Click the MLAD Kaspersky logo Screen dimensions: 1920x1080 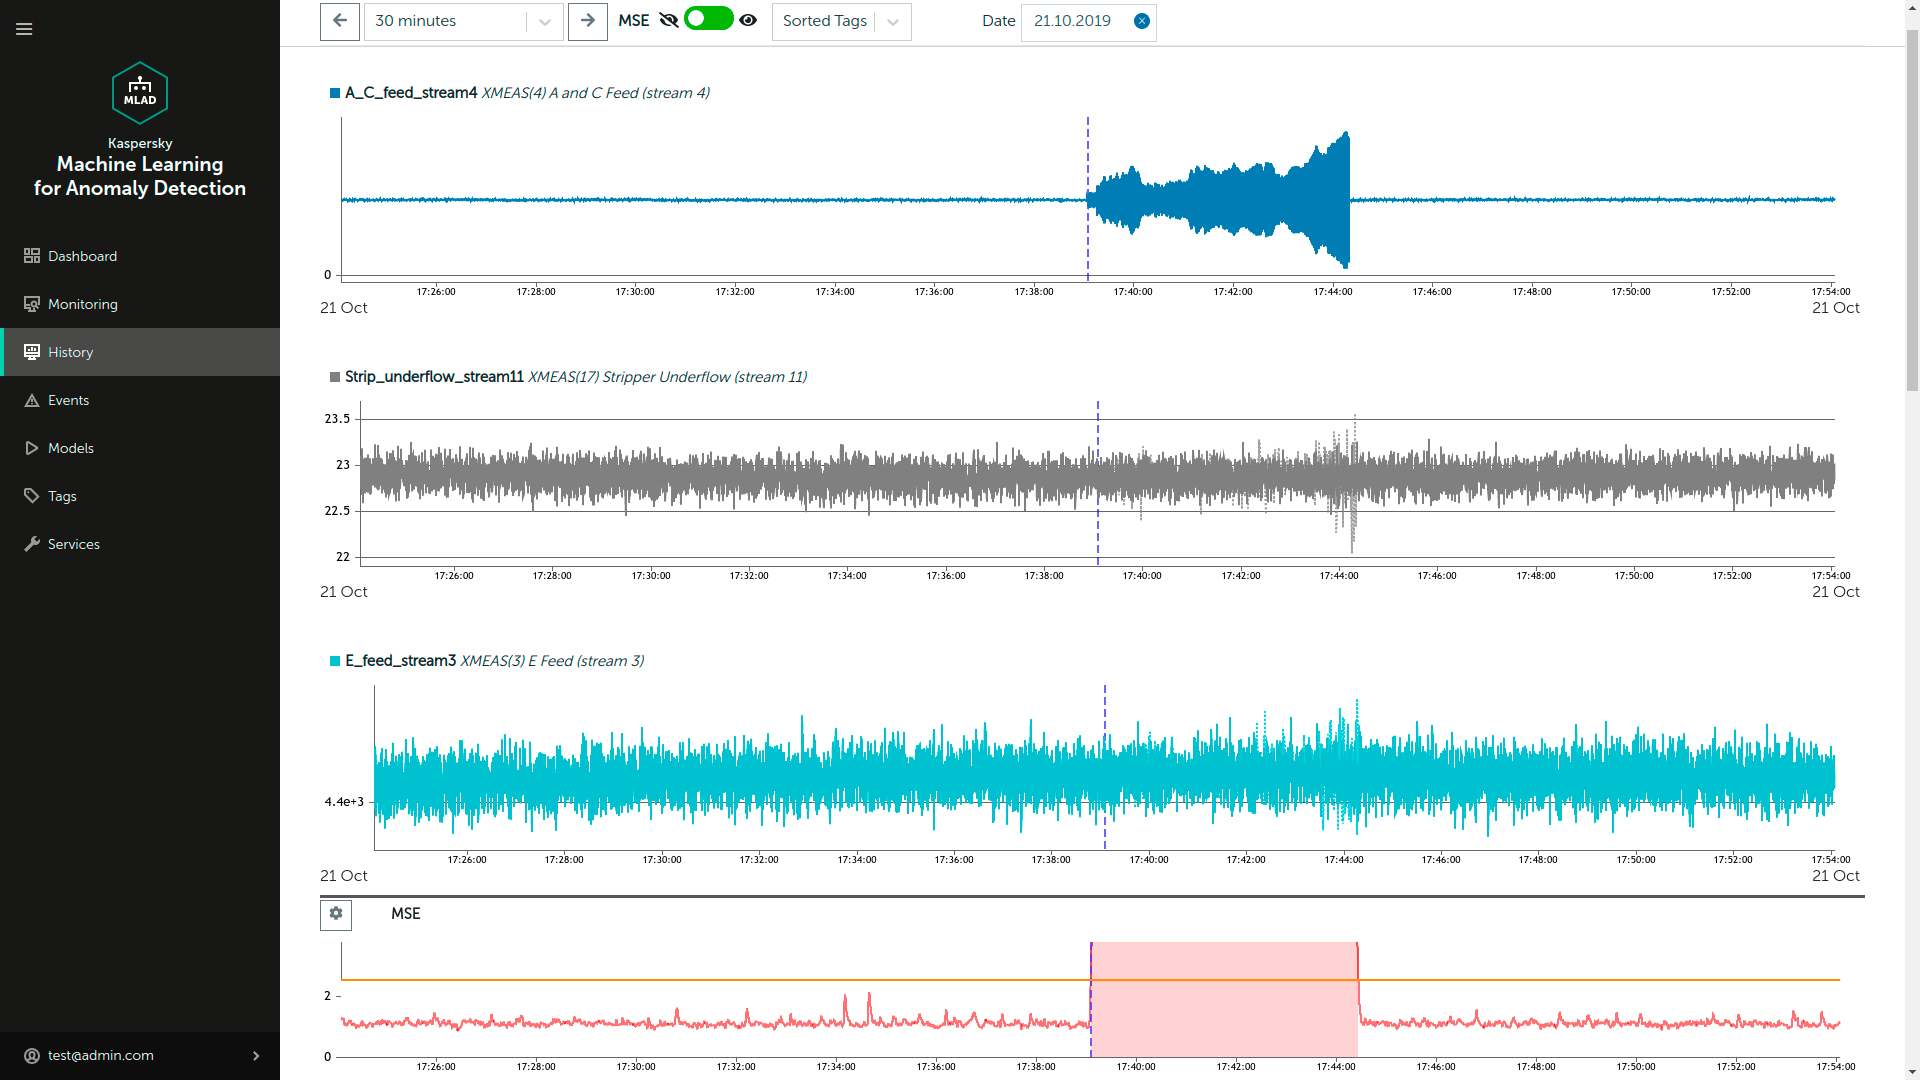140,93
